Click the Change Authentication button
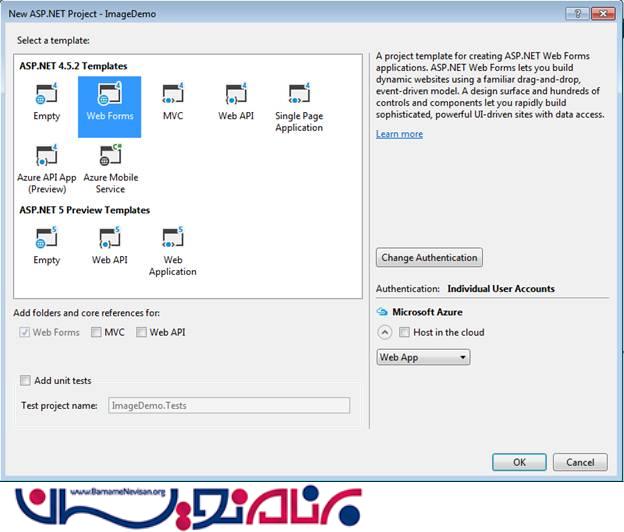Image resolution: width=624 pixels, height=532 pixels. pyautogui.click(x=430, y=258)
